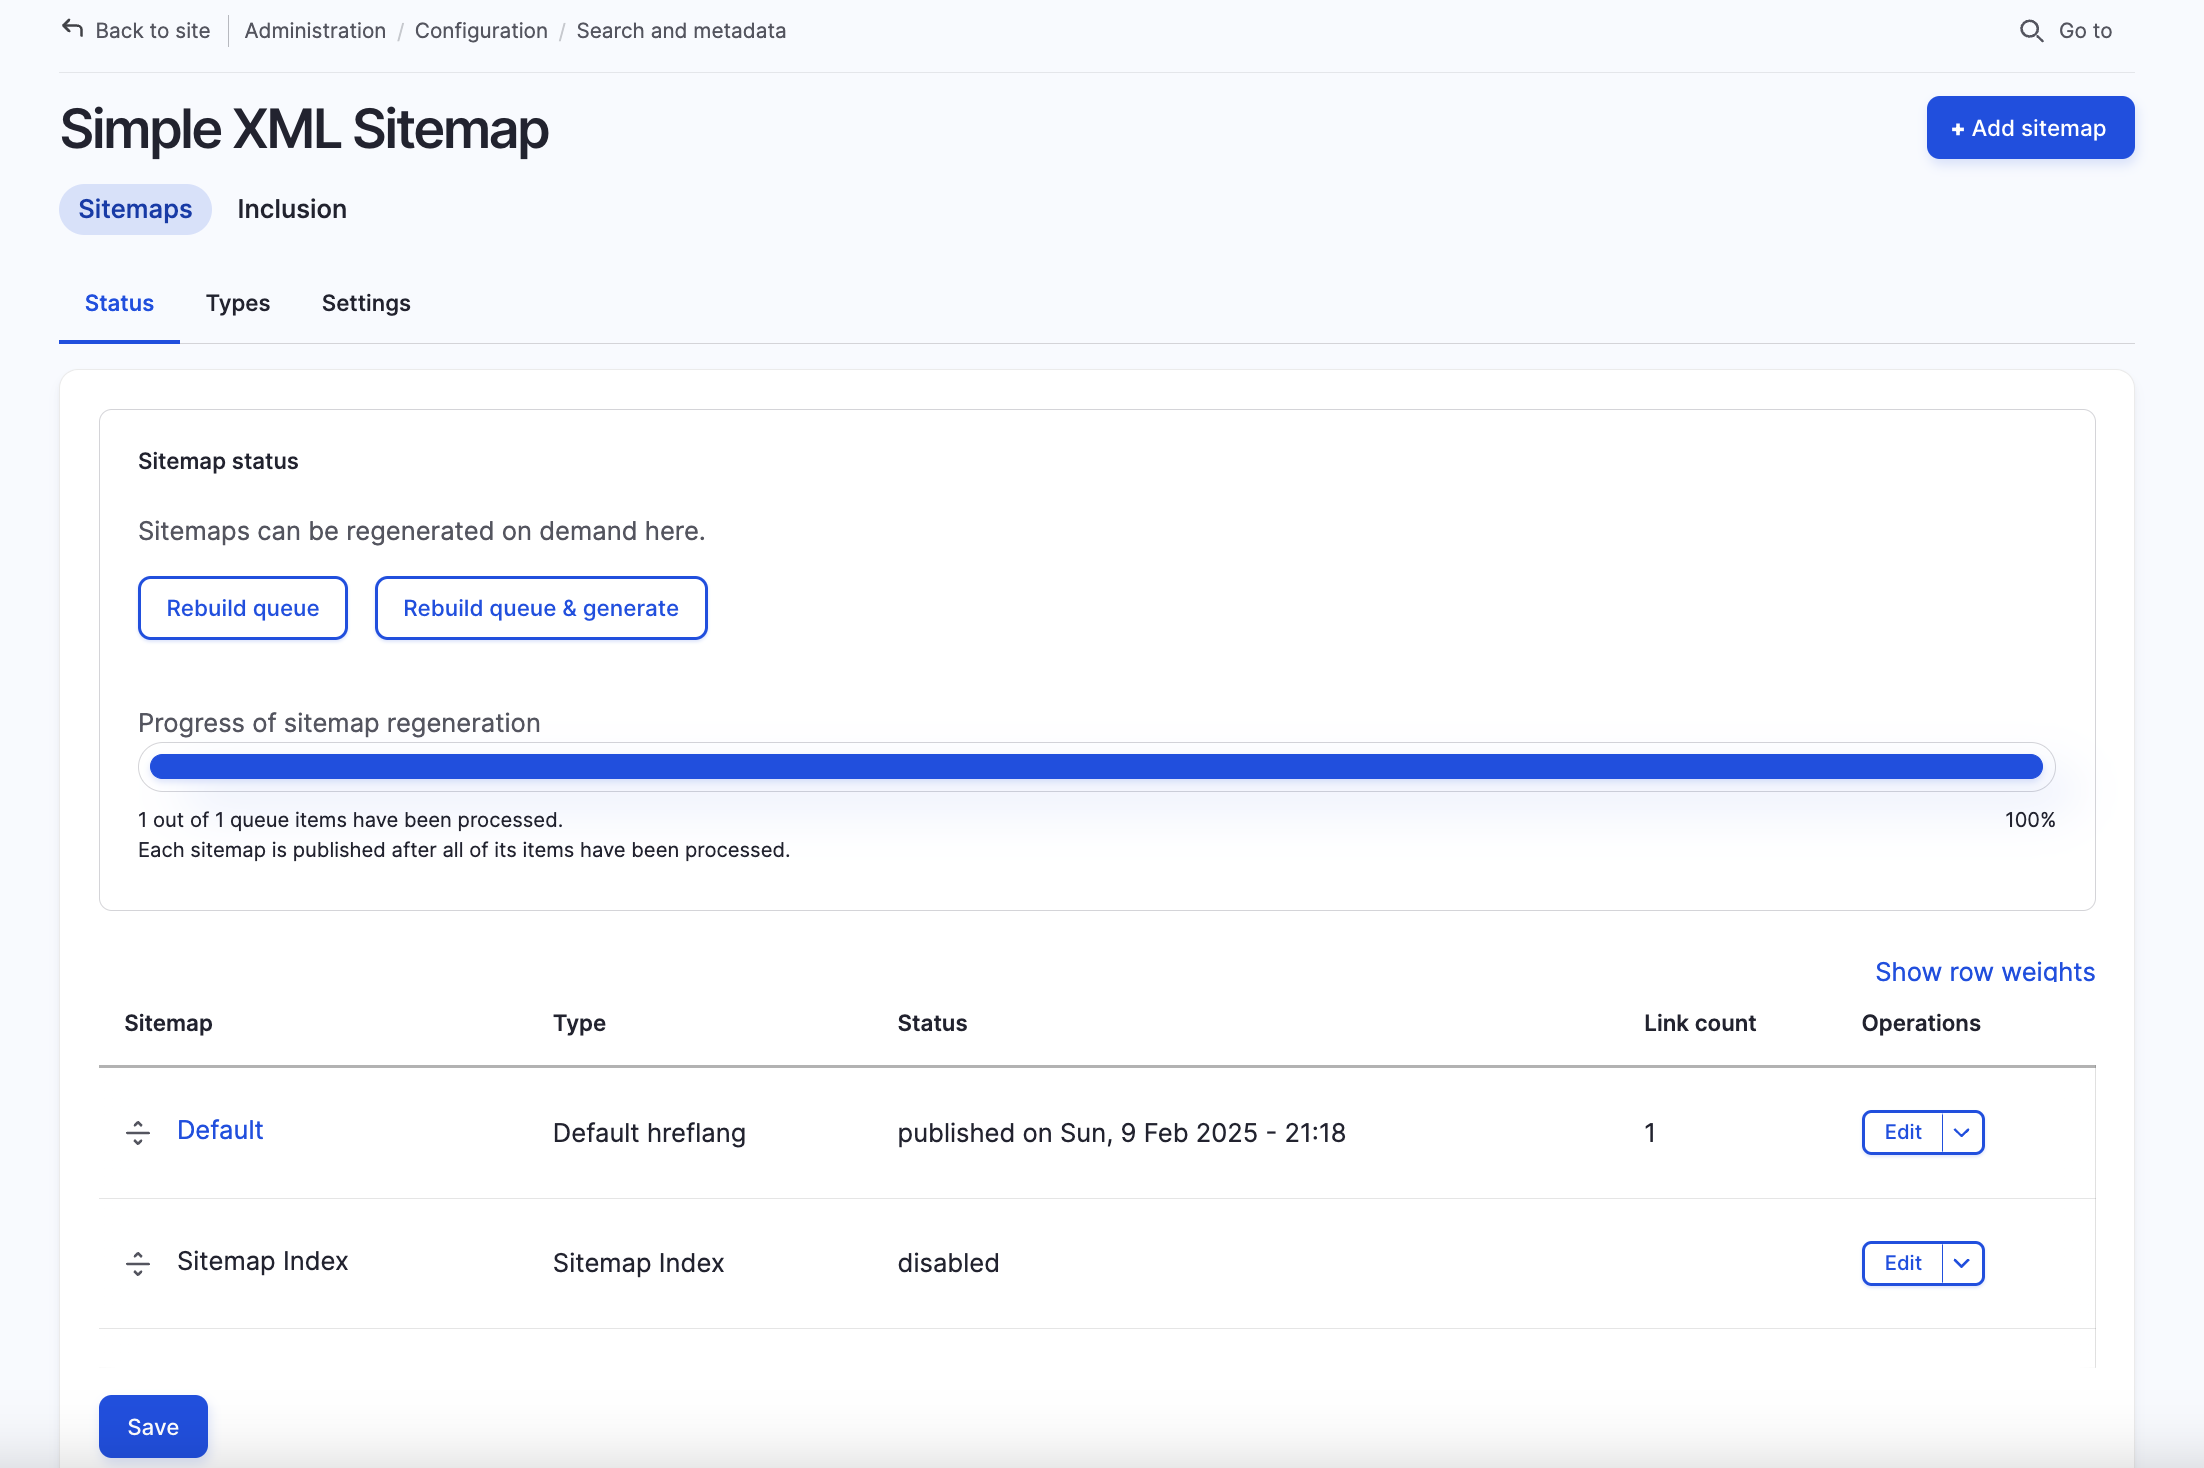Click the Save button
The width and height of the screenshot is (2204, 1468).
[x=154, y=1425]
